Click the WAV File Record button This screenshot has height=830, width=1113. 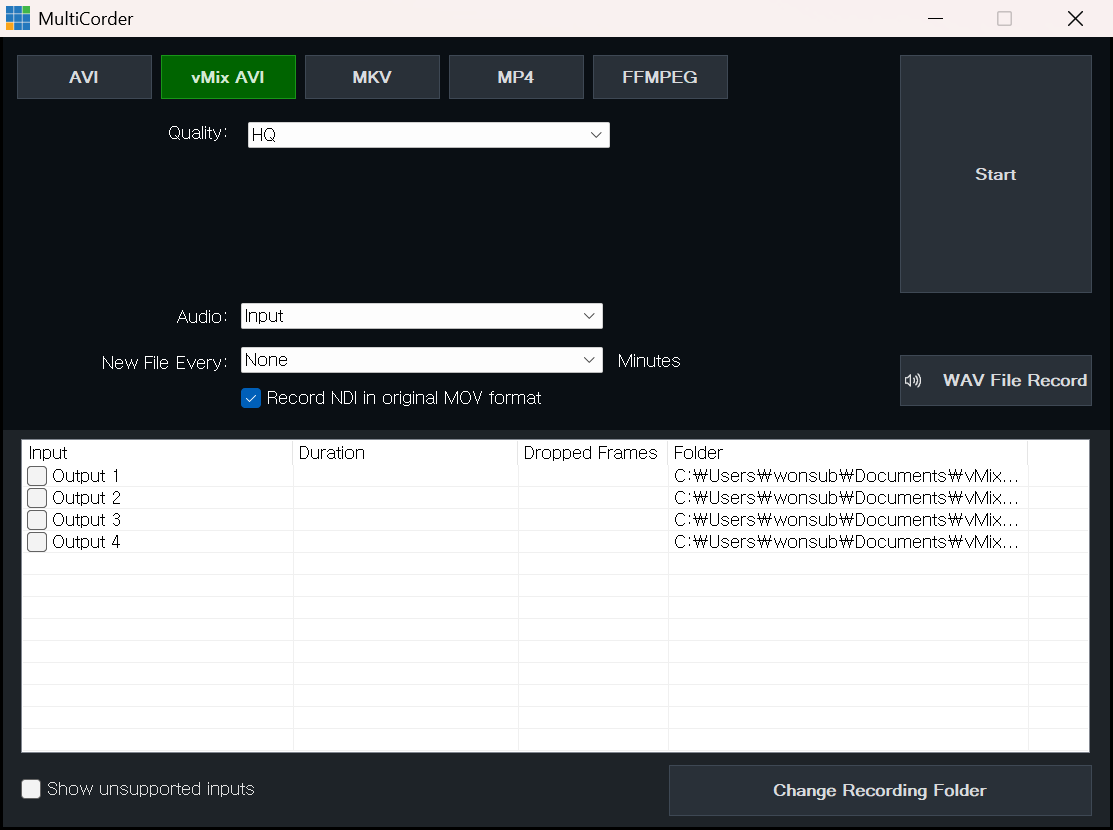(x=996, y=381)
